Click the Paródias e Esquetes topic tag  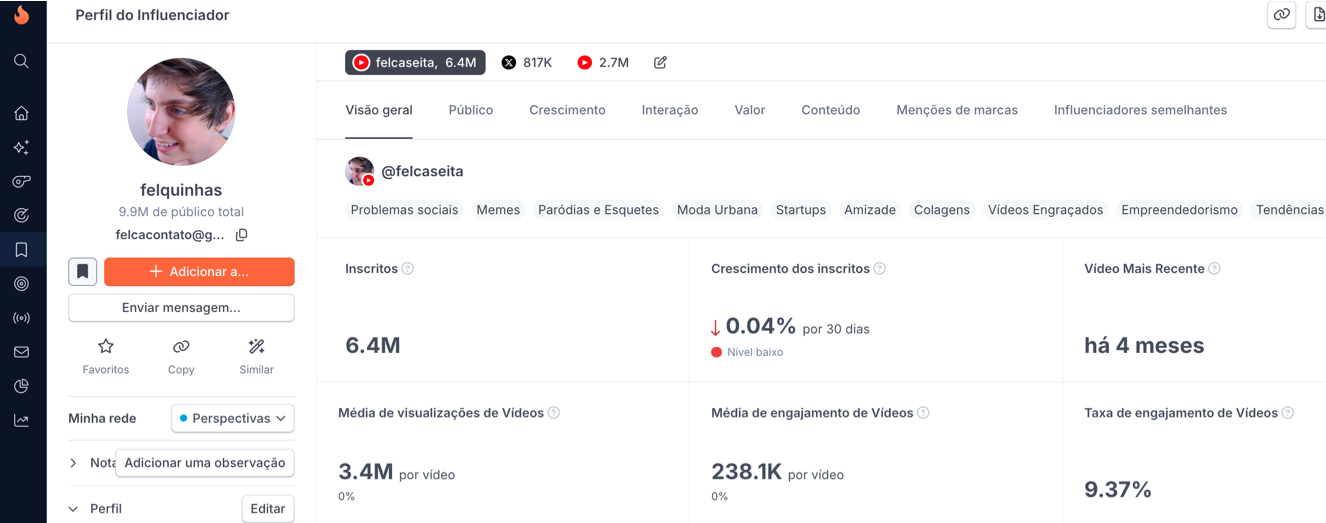pos(598,210)
